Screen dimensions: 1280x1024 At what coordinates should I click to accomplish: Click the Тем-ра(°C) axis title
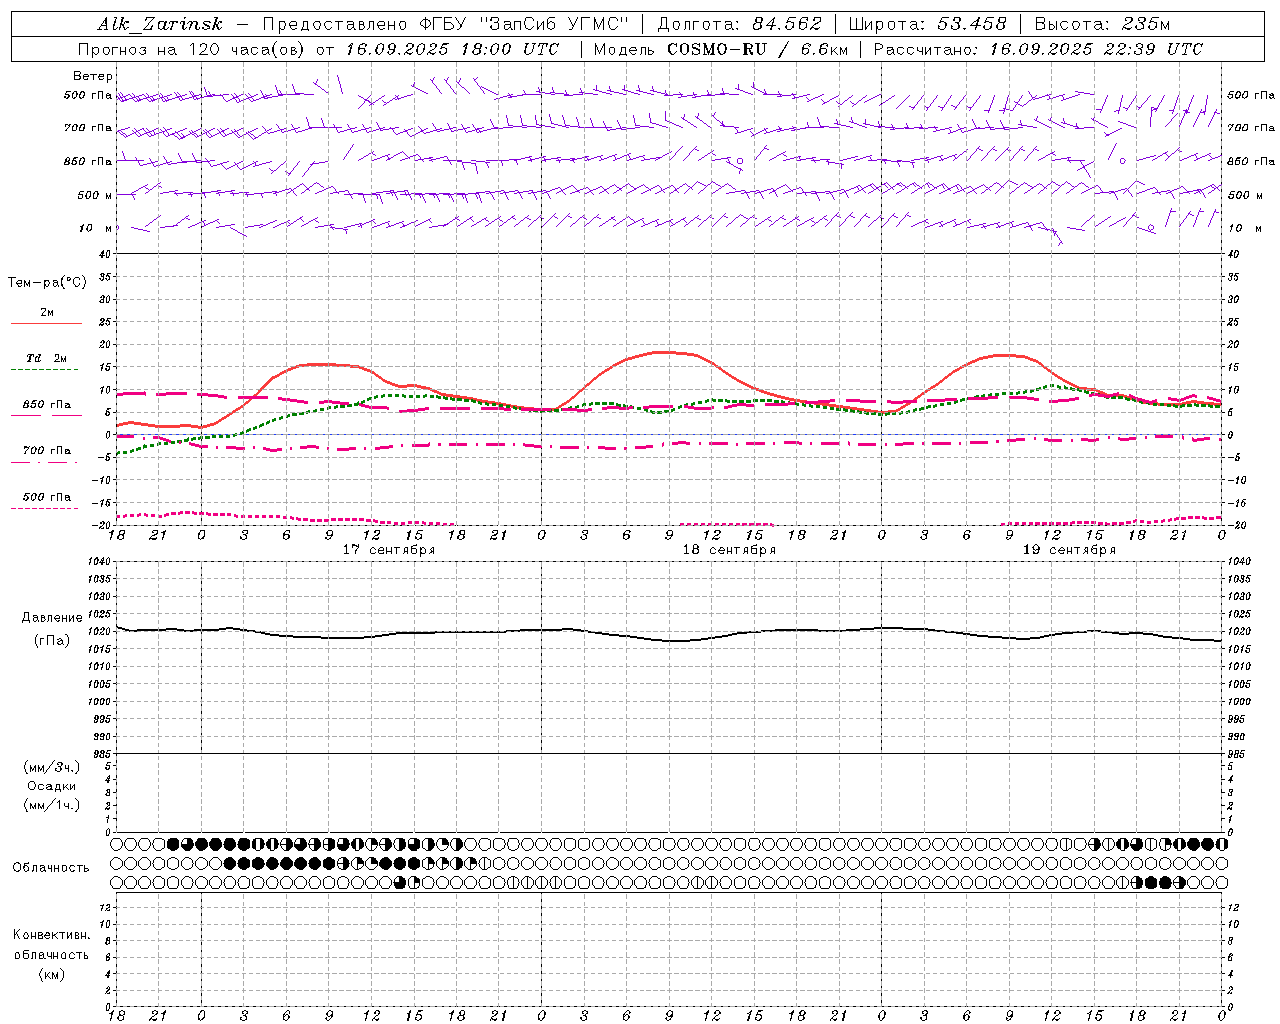pyautogui.click(x=47, y=283)
